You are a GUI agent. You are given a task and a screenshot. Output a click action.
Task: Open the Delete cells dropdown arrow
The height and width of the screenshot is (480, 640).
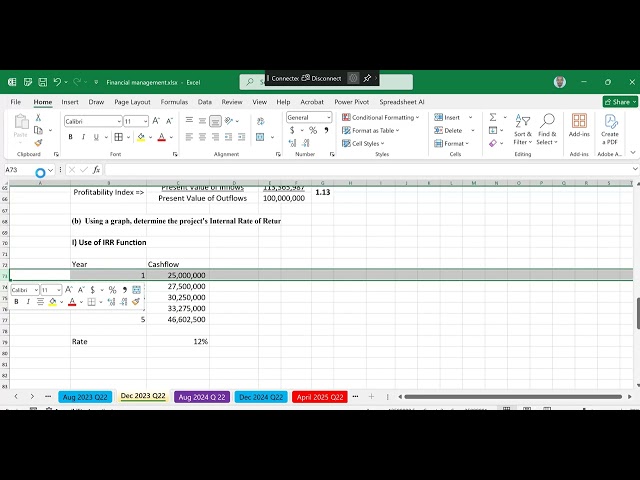[473, 131]
